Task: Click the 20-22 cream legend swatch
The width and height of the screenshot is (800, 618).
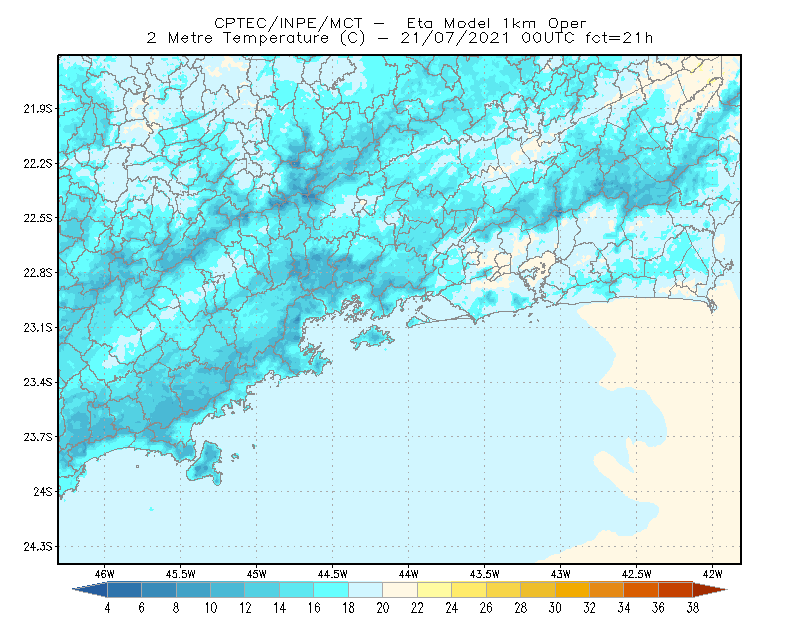Action: click(x=400, y=590)
